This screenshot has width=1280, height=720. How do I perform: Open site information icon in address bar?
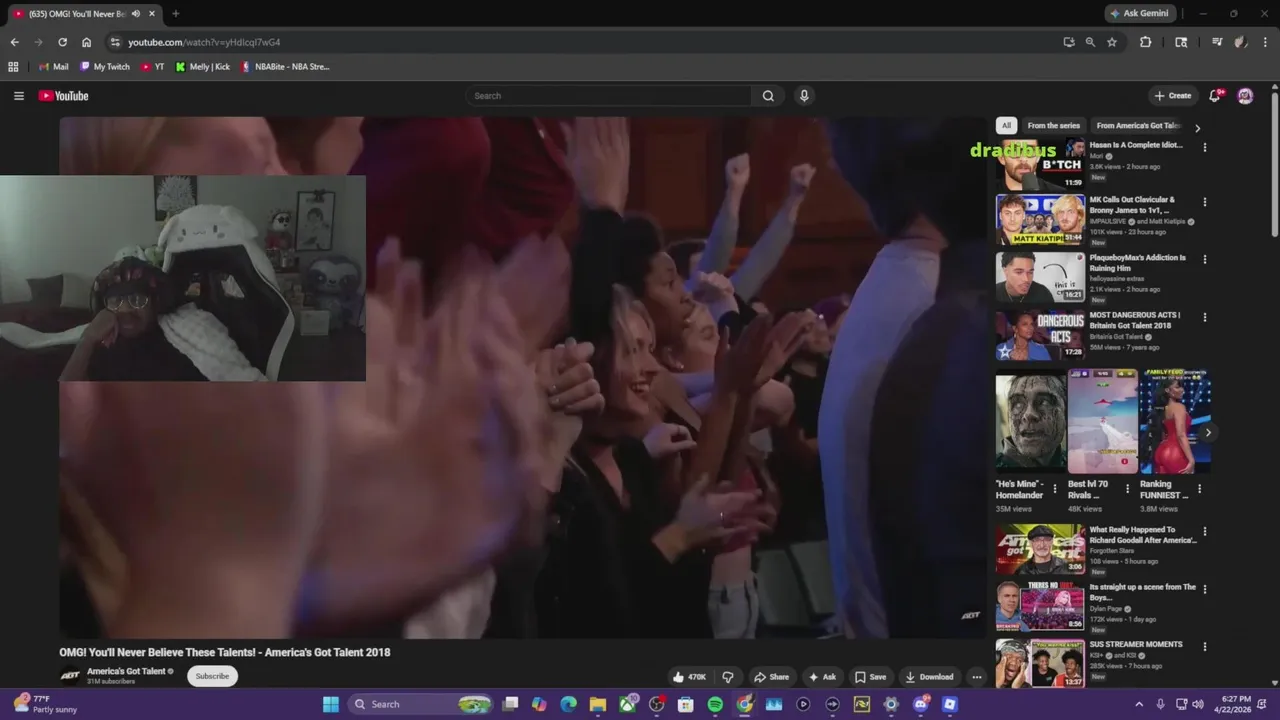tap(115, 42)
